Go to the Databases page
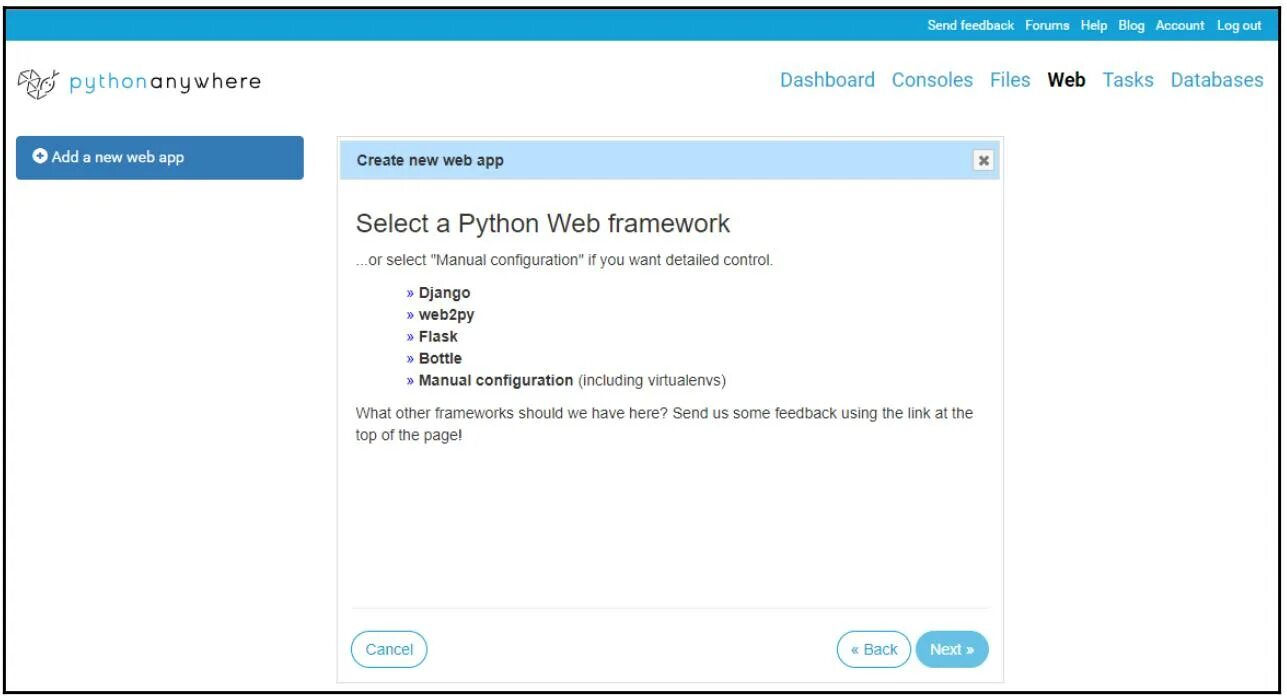Viewport: 1287px width, 700px height. click(1217, 80)
